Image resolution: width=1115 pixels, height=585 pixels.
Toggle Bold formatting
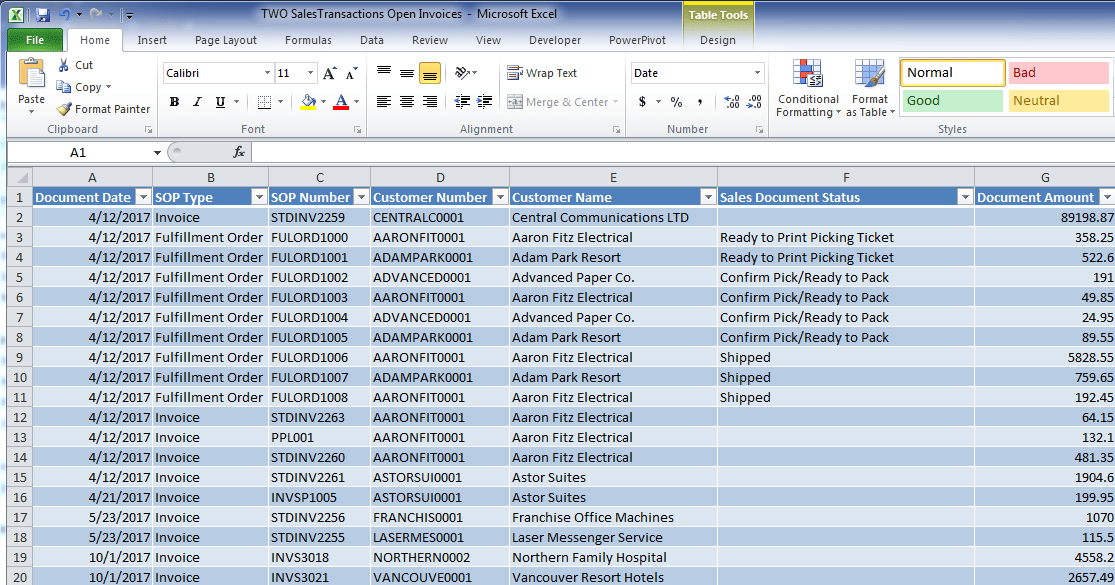[x=174, y=102]
